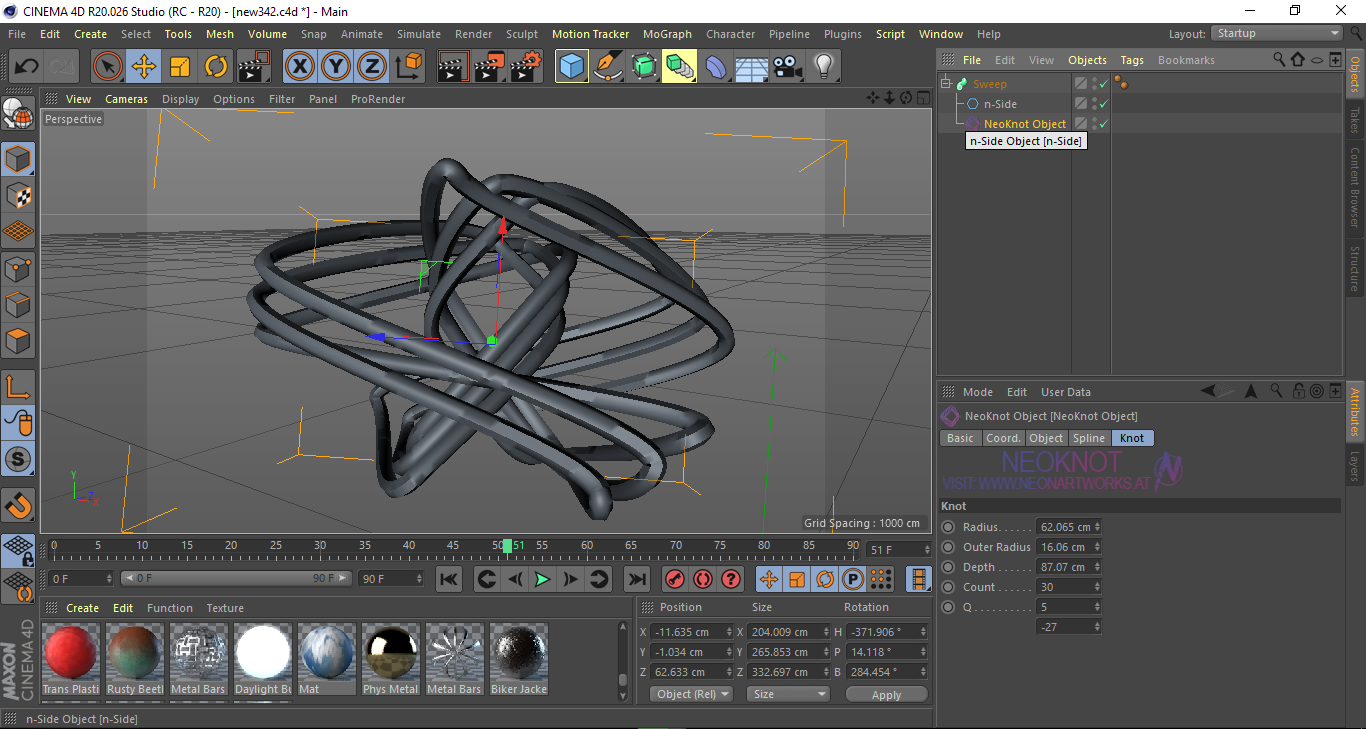Viewport: 1366px width, 729px height.
Task: Toggle Sweep object visibility checkmark
Action: click(x=1103, y=84)
